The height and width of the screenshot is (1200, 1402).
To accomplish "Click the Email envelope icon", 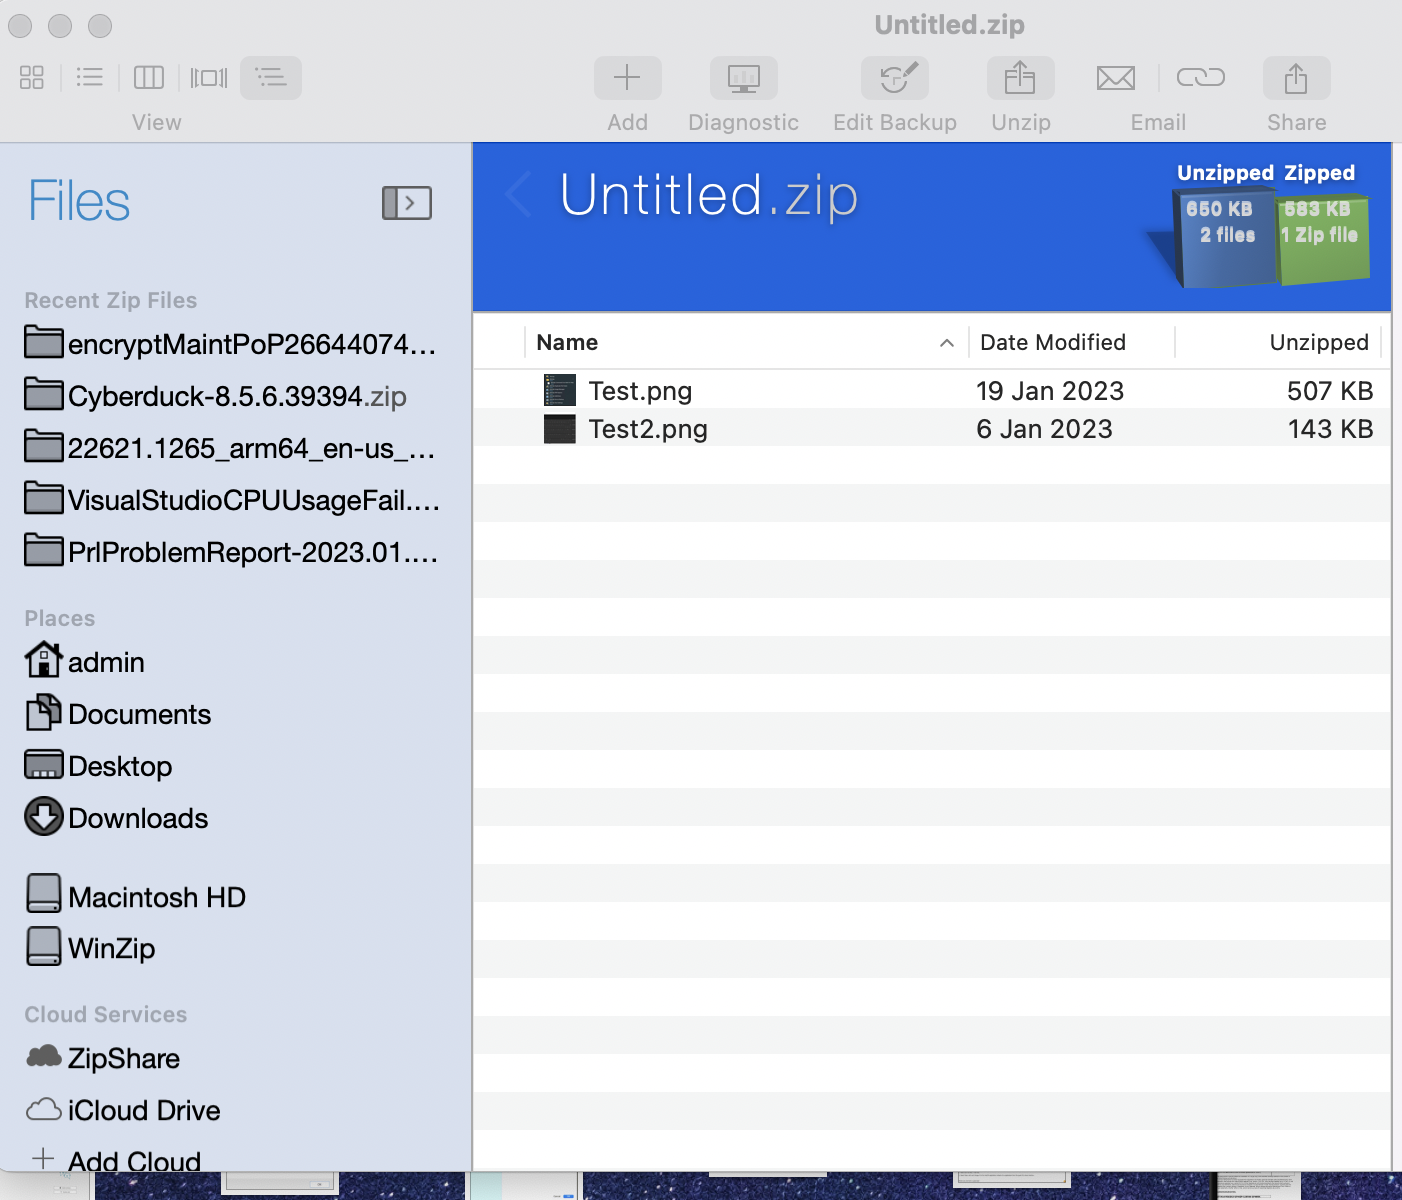I will (x=1116, y=78).
